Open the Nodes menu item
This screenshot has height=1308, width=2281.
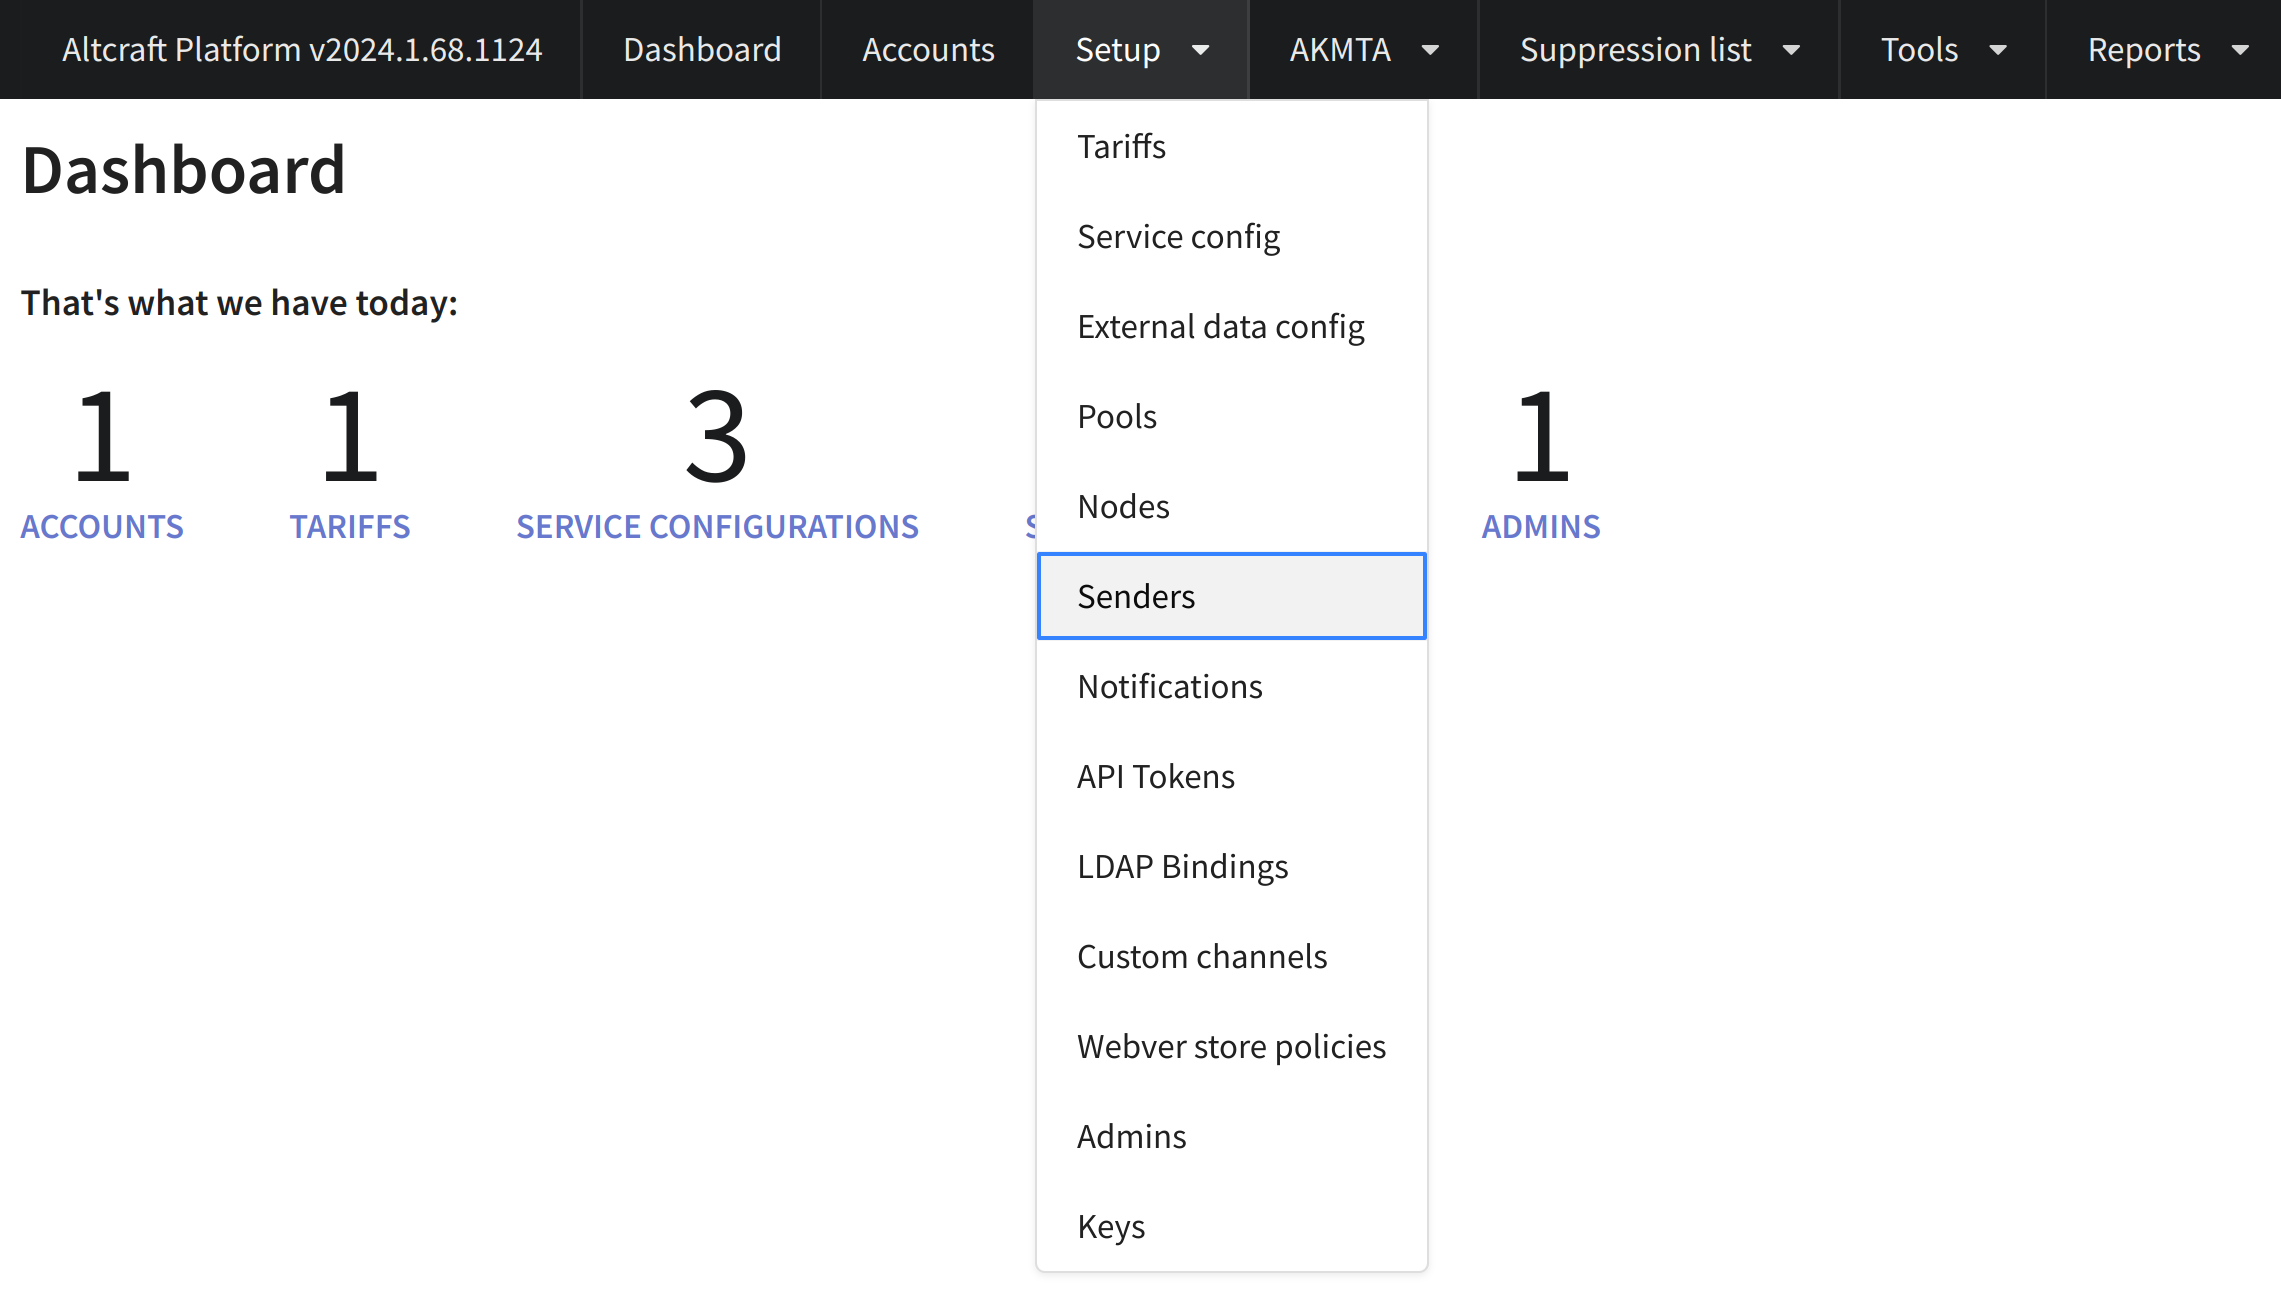pyautogui.click(x=1231, y=506)
